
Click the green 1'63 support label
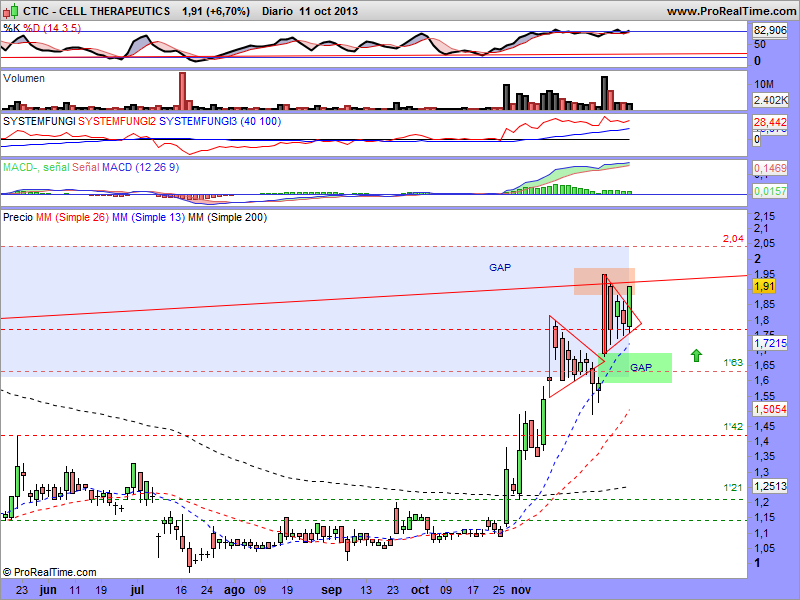733,363
